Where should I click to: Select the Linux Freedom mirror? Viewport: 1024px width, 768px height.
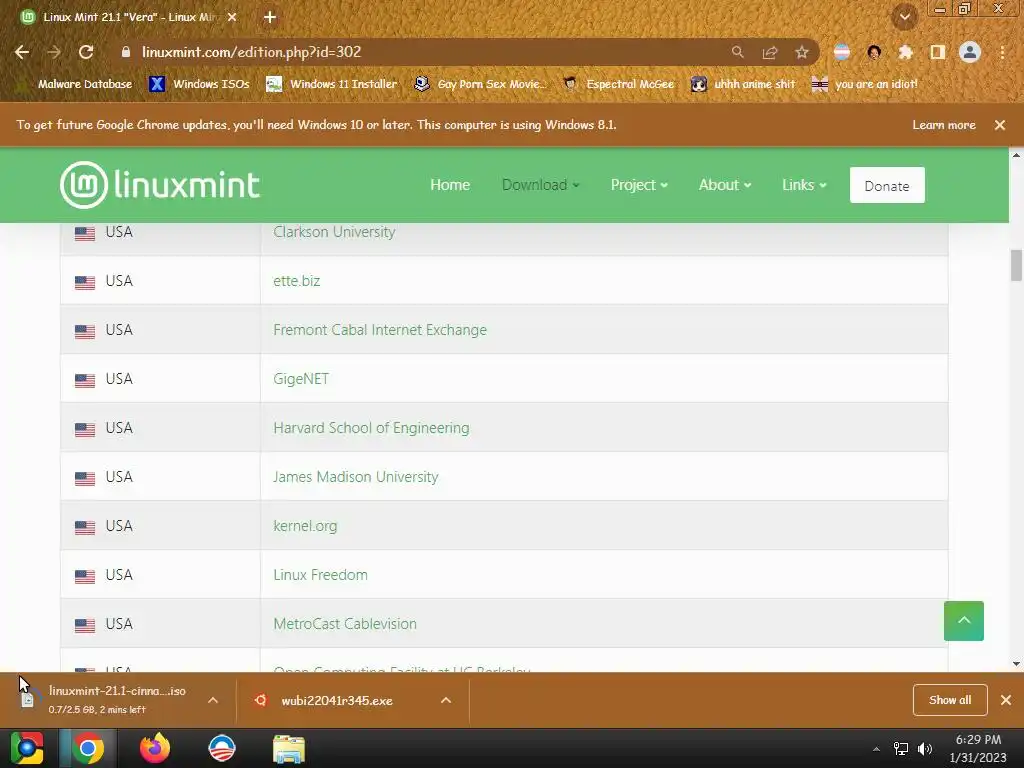pos(321,575)
